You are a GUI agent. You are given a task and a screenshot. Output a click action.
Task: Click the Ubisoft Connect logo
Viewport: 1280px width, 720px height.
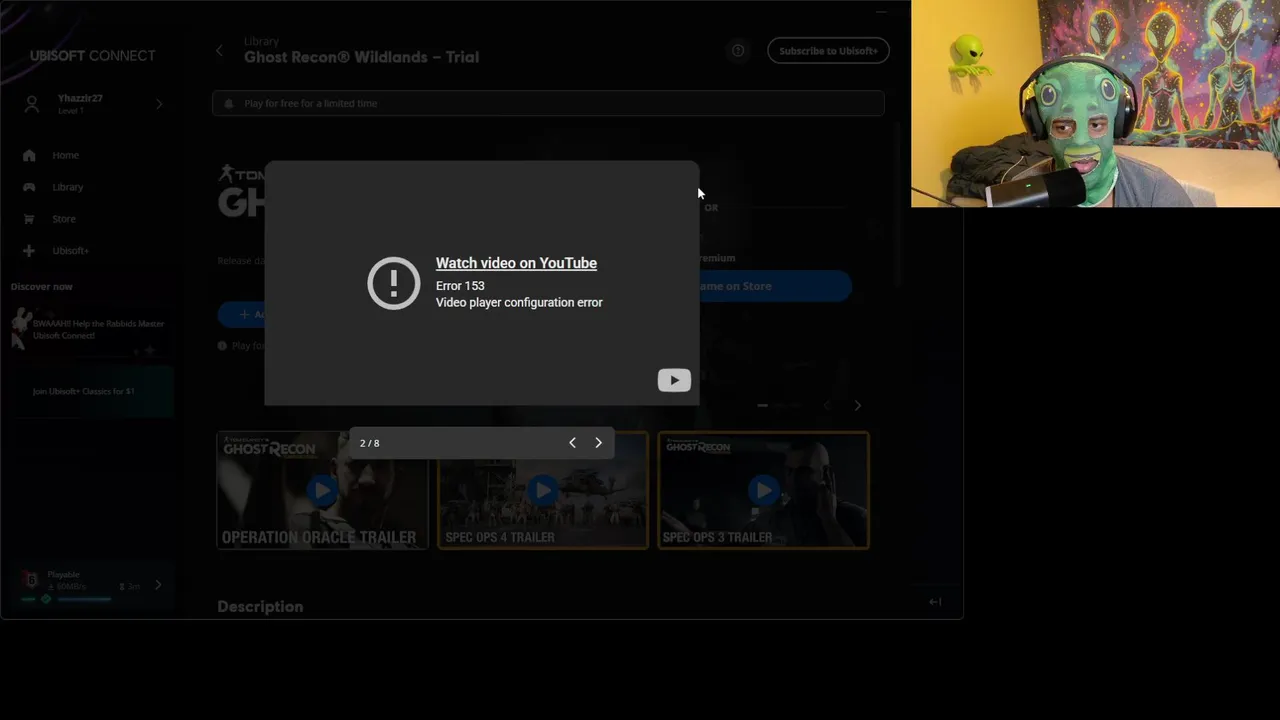coord(92,55)
